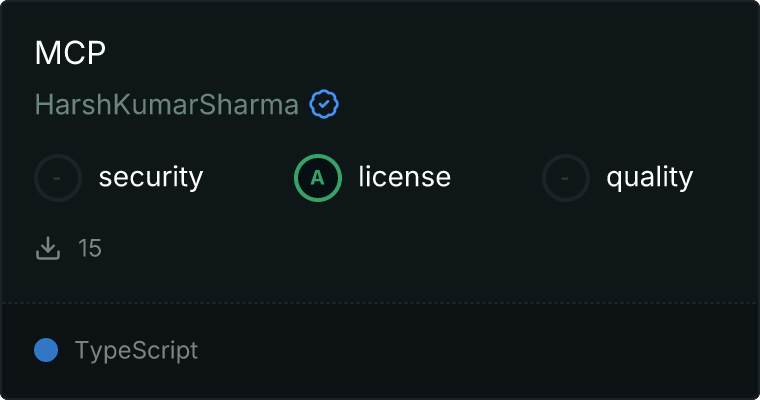The image size is (760, 400).
Task: Click the license label text
Action: point(405,176)
